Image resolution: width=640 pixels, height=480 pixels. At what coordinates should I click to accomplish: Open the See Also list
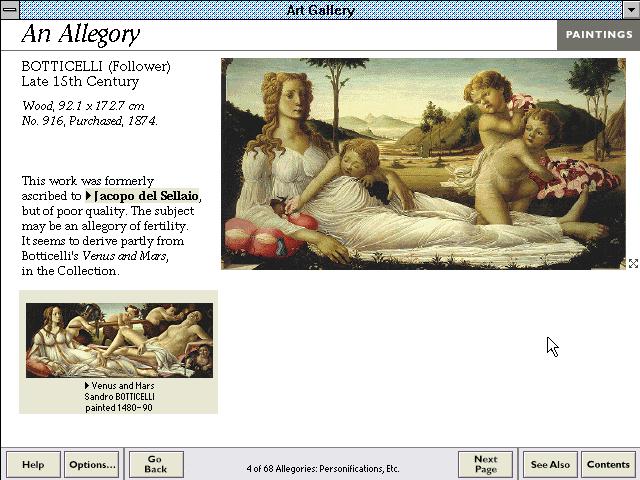(x=550, y=464)
